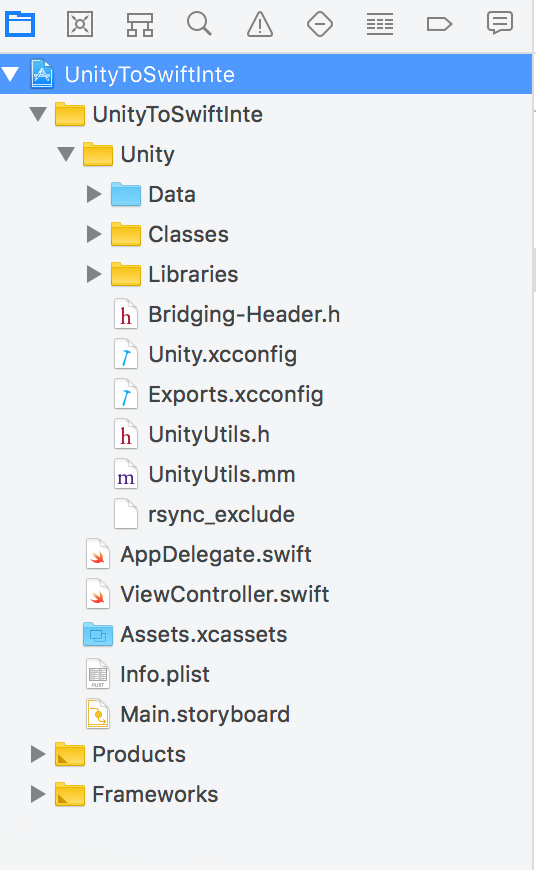Expand the Products group triangle

pos(38,754)
